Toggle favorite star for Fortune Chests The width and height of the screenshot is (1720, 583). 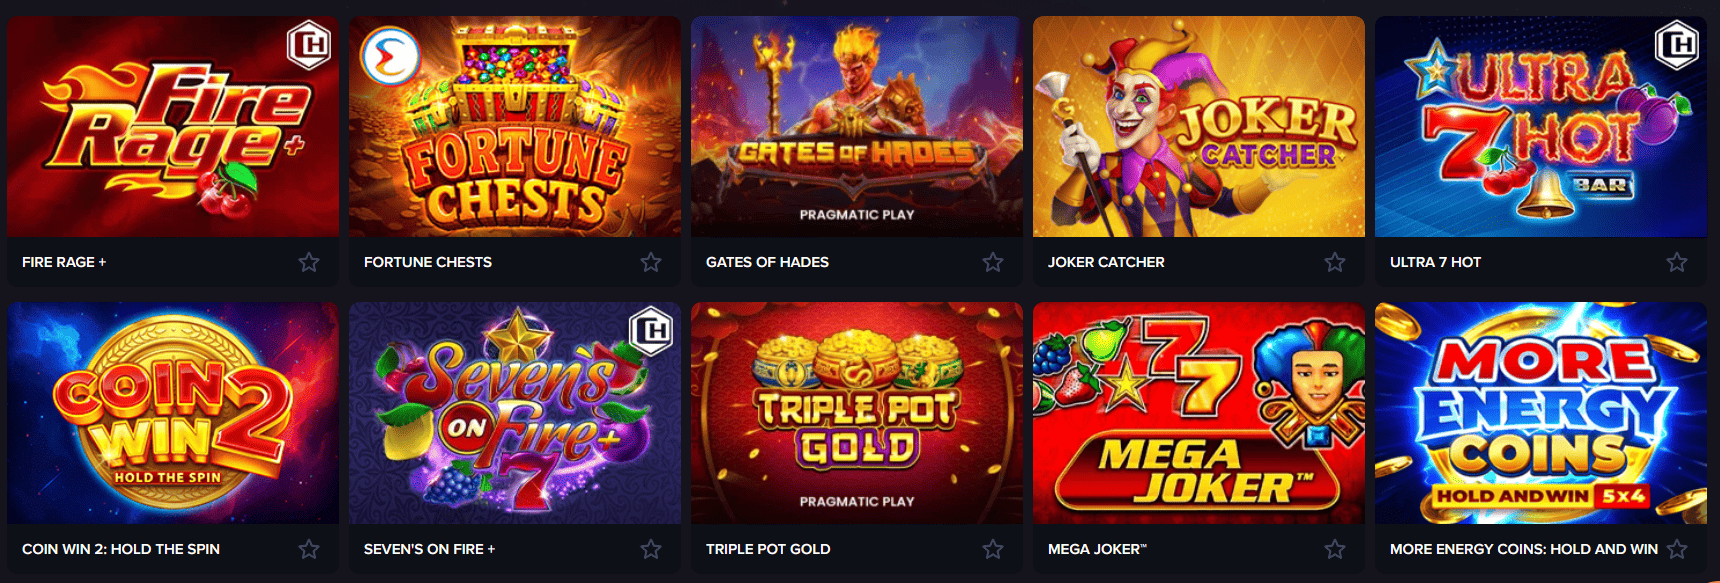click(x=651, y=262)
